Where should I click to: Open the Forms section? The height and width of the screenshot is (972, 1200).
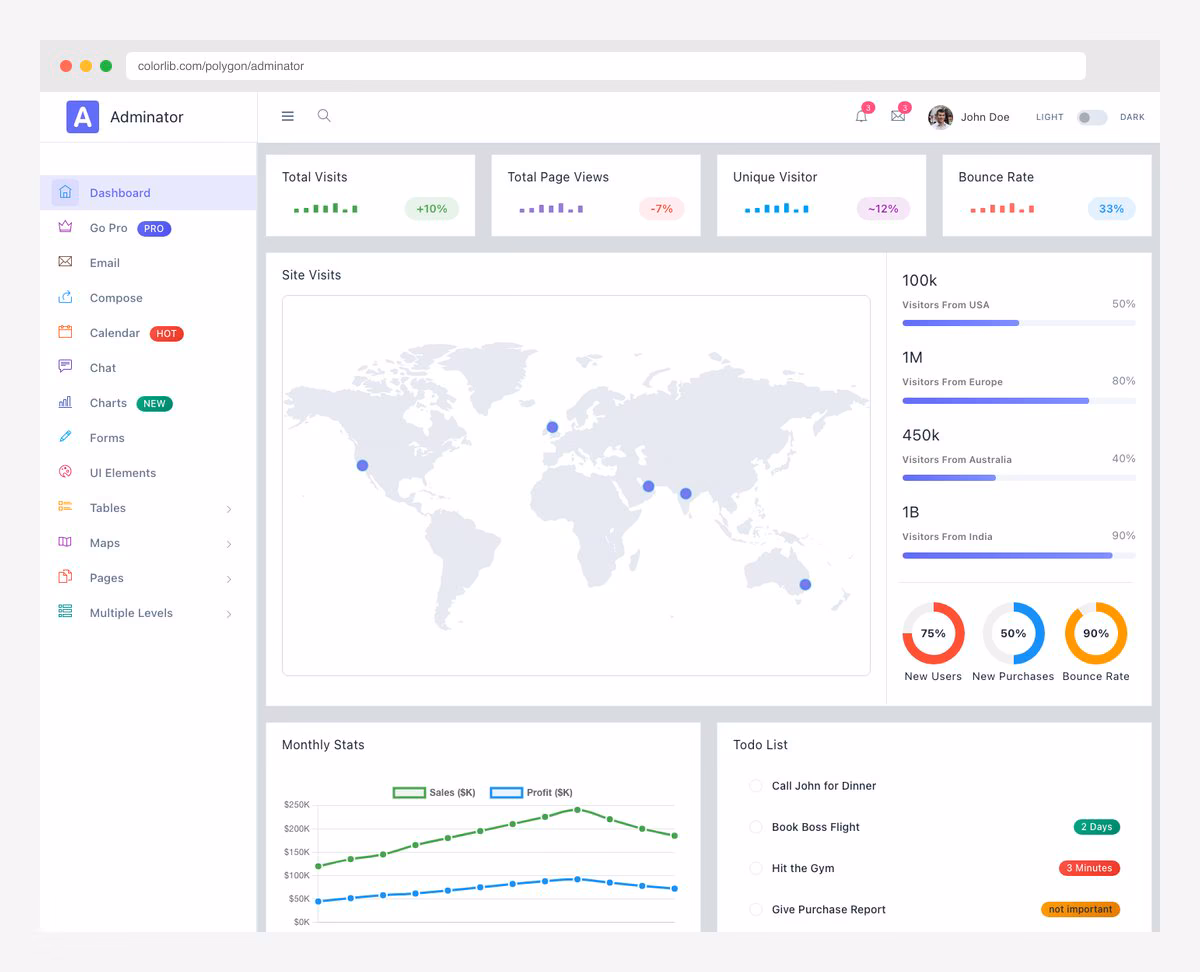point(105,437)
